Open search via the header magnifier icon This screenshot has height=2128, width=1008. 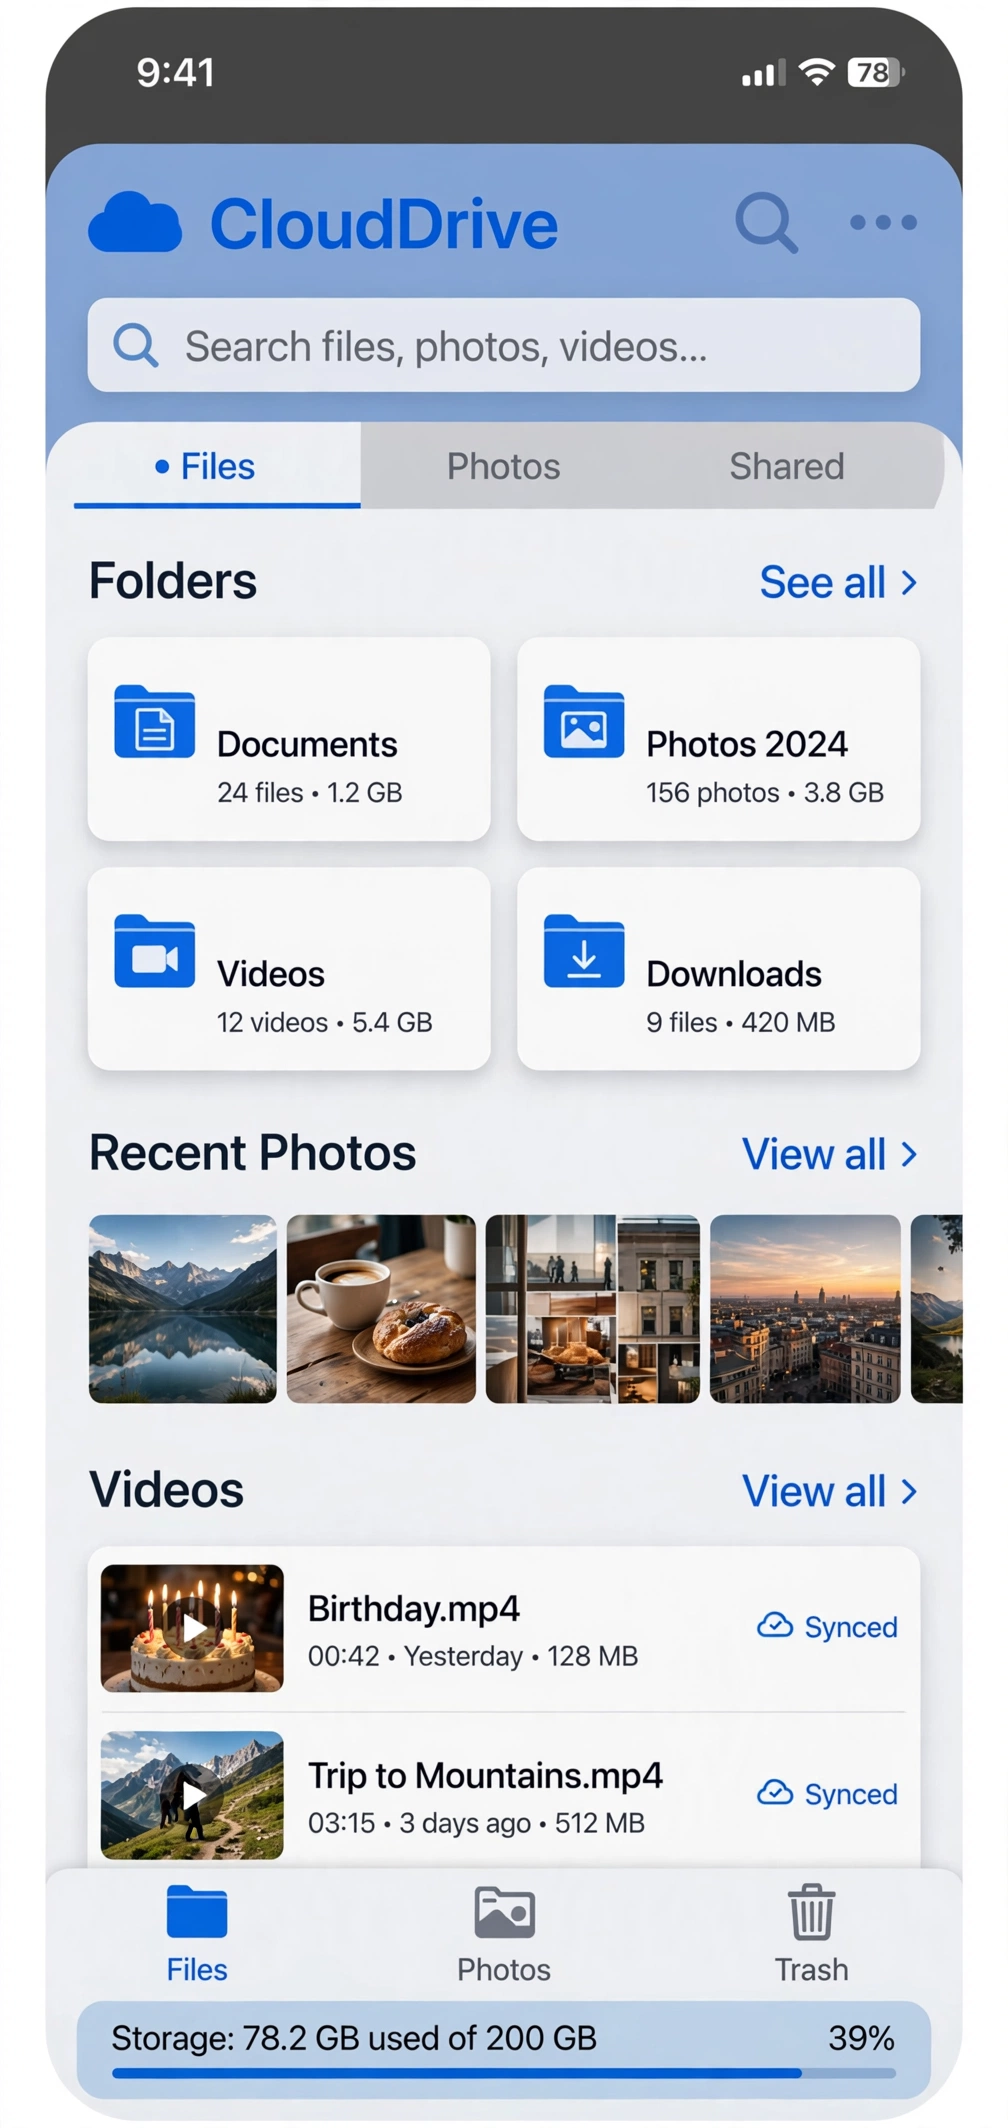(x=767, y=222)
